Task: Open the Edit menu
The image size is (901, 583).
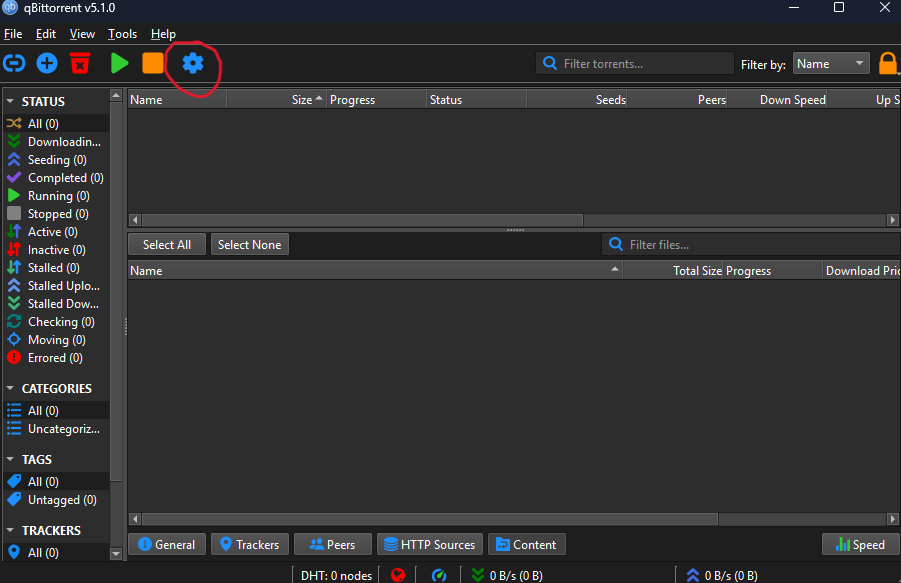Action: (46, 34)
